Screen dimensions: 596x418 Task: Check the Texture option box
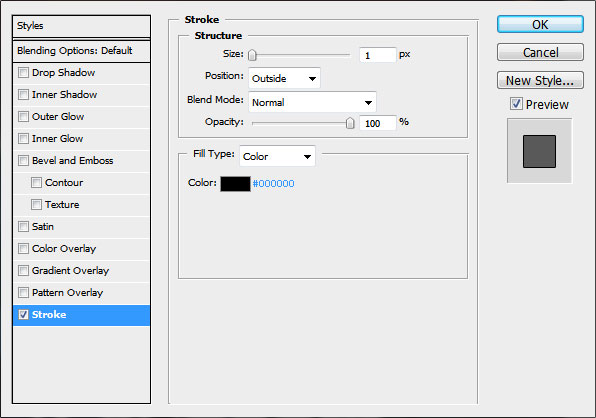tap(36, 204)
